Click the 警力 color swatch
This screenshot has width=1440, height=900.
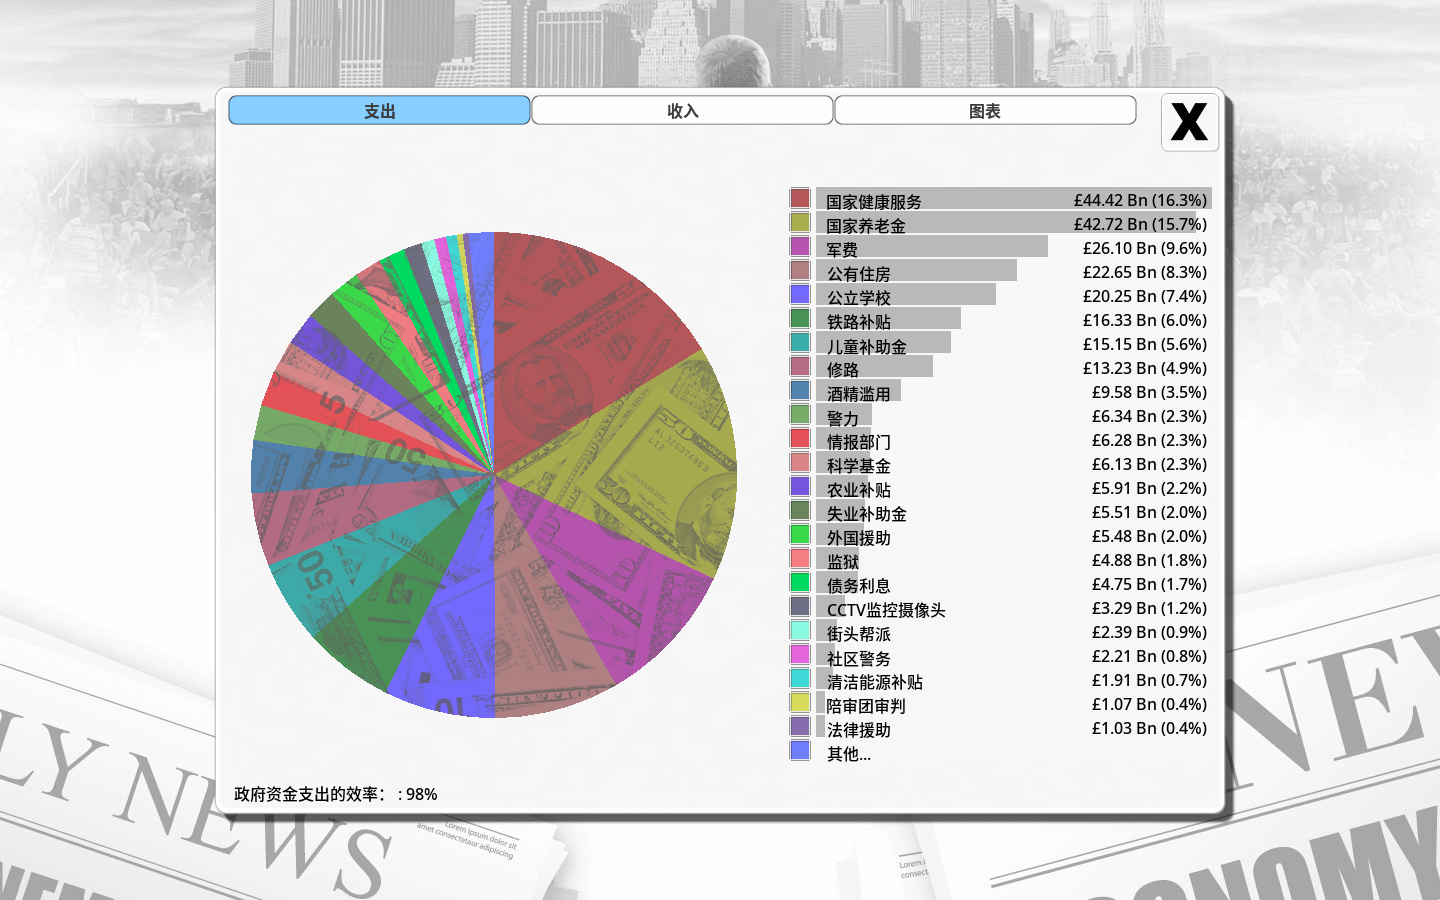click(x=800, y=414)
